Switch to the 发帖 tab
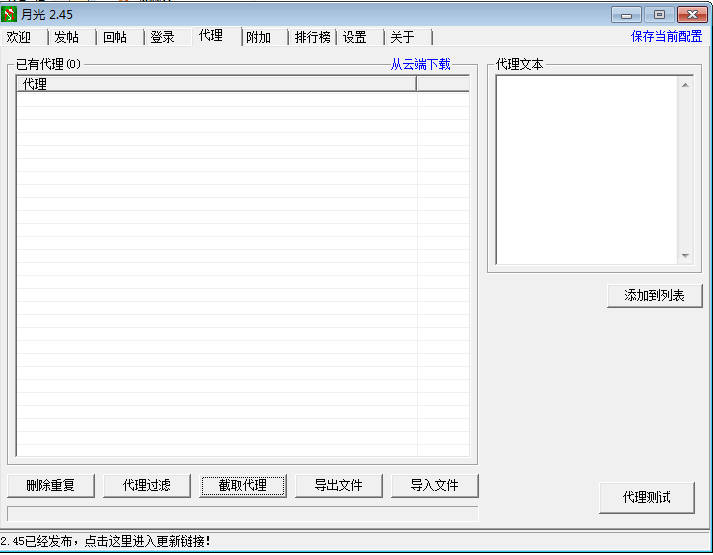The height and width of the screenshot is (555, 713). 67,37
